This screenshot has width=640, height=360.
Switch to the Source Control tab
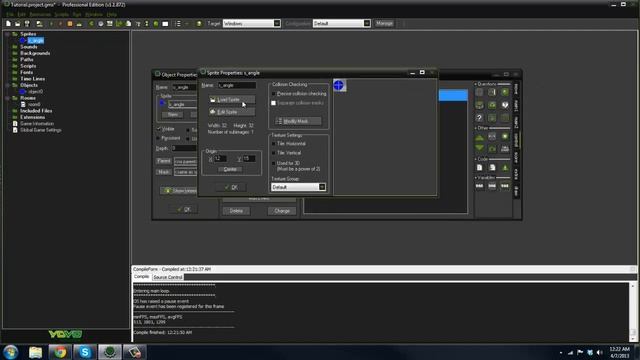168,277
